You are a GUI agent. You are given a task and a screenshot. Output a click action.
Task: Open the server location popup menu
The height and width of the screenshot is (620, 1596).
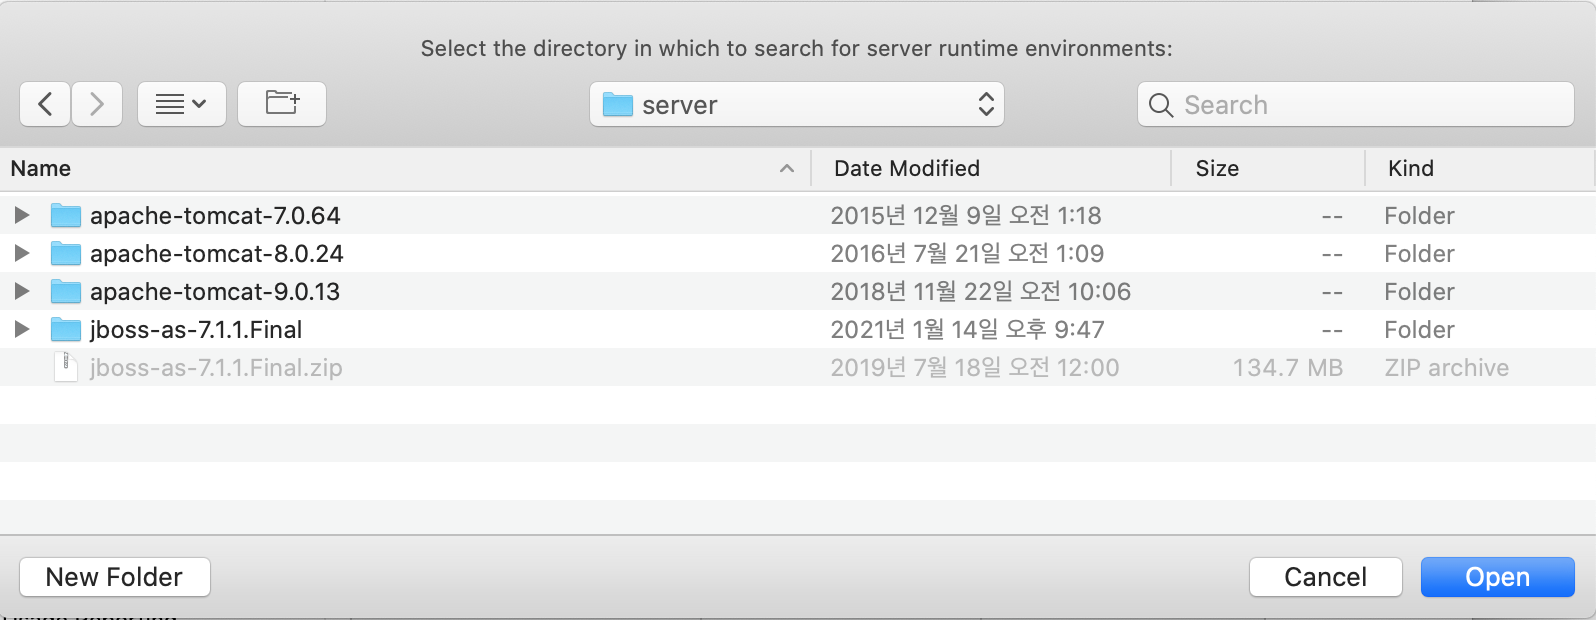(797, 104)
